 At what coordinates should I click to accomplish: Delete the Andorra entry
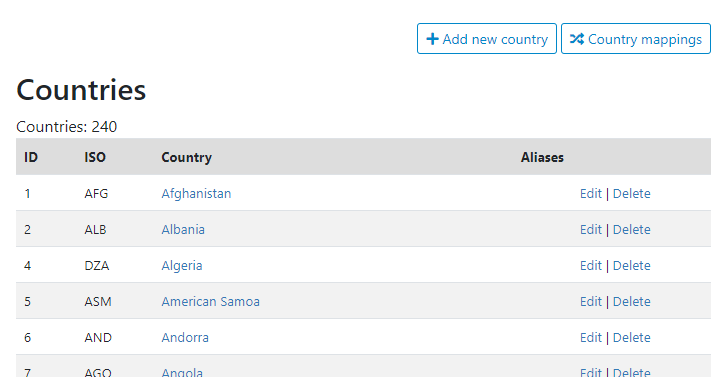pos(631,338)
